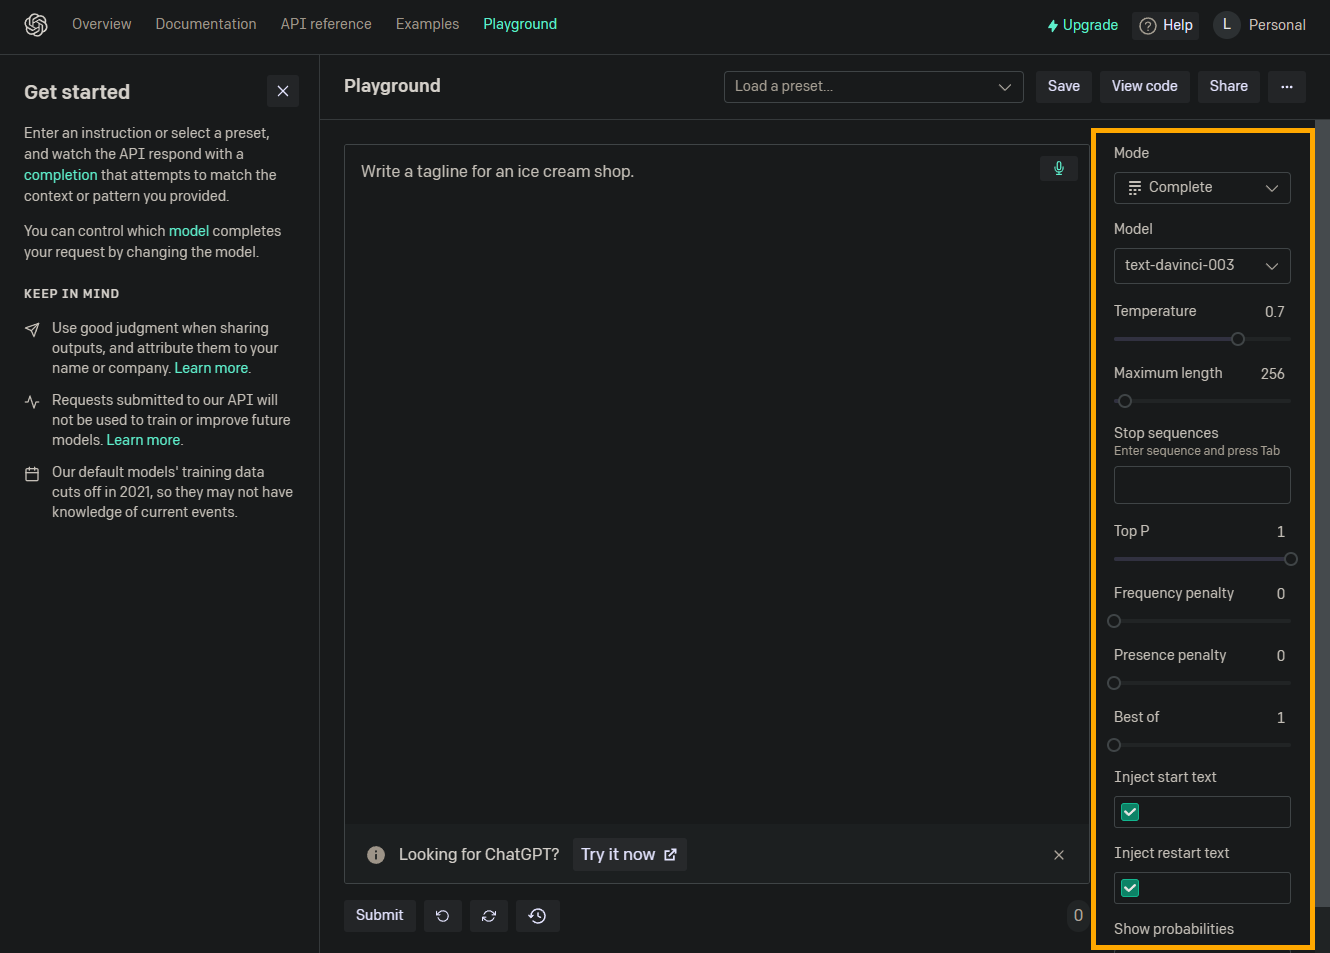Click the microphone icon in prompt box
The image size is (1330, 953).
[1059, 168]
